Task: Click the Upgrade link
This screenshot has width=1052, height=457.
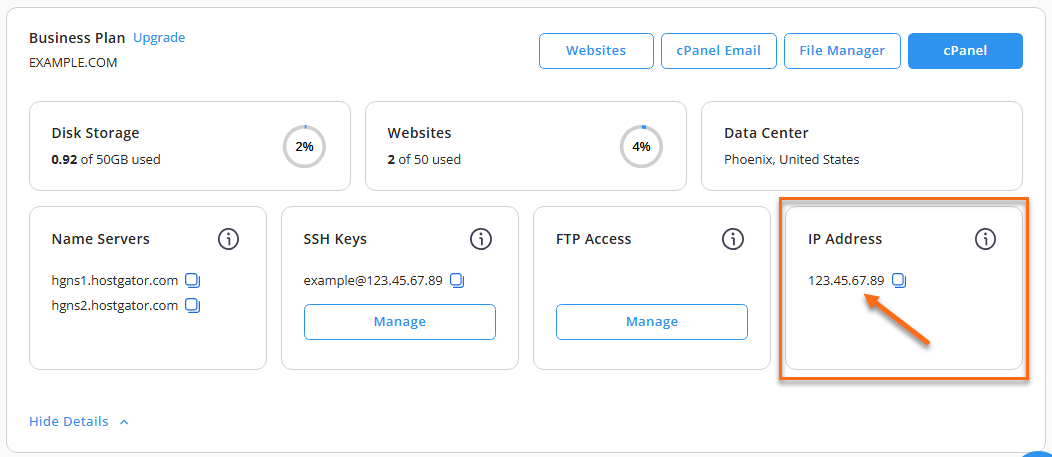Action: (x=159, y=38)
